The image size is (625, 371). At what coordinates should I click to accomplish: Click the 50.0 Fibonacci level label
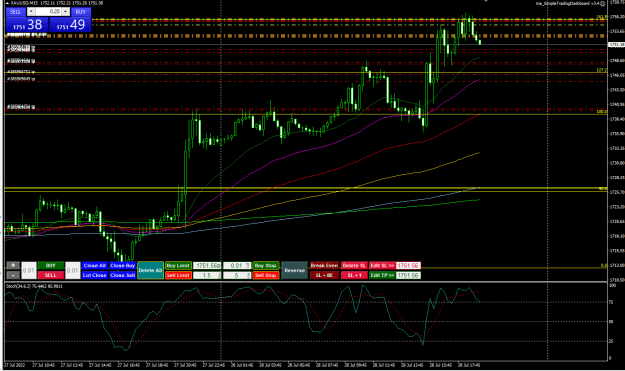coord(603,188)
